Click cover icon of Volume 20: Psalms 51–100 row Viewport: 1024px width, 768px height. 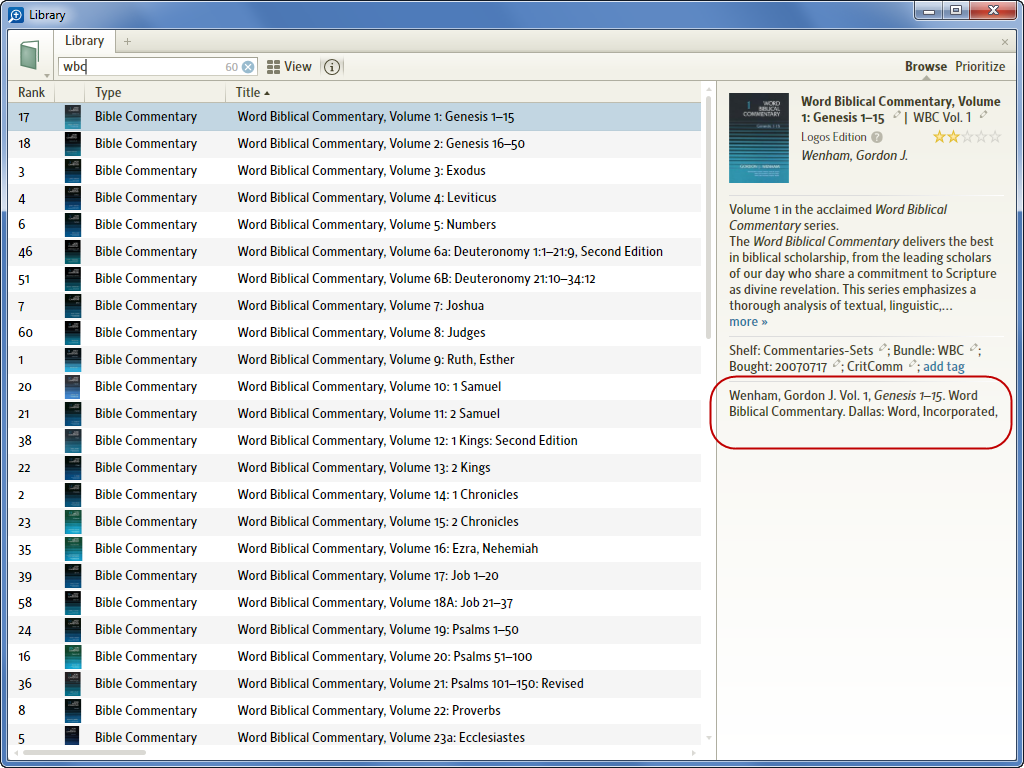[73, 656]
